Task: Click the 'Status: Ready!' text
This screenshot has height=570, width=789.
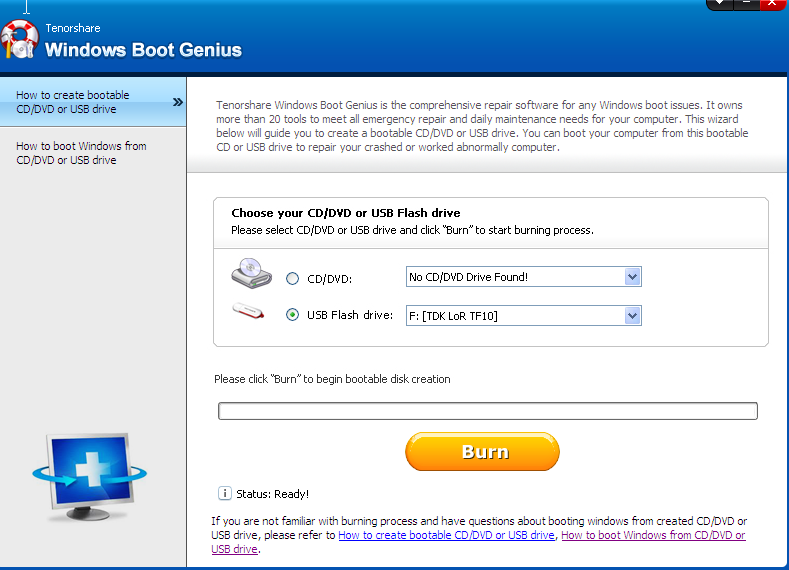Action: tap(272, 494)
